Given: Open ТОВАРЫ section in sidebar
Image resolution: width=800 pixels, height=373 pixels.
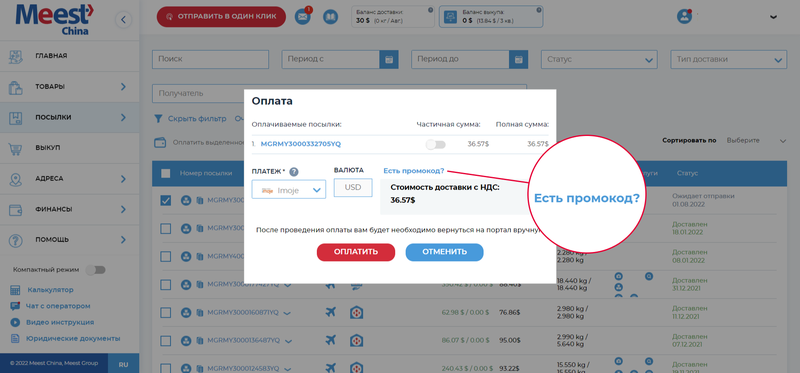Looking at the screenshot, I should point(69,87).
